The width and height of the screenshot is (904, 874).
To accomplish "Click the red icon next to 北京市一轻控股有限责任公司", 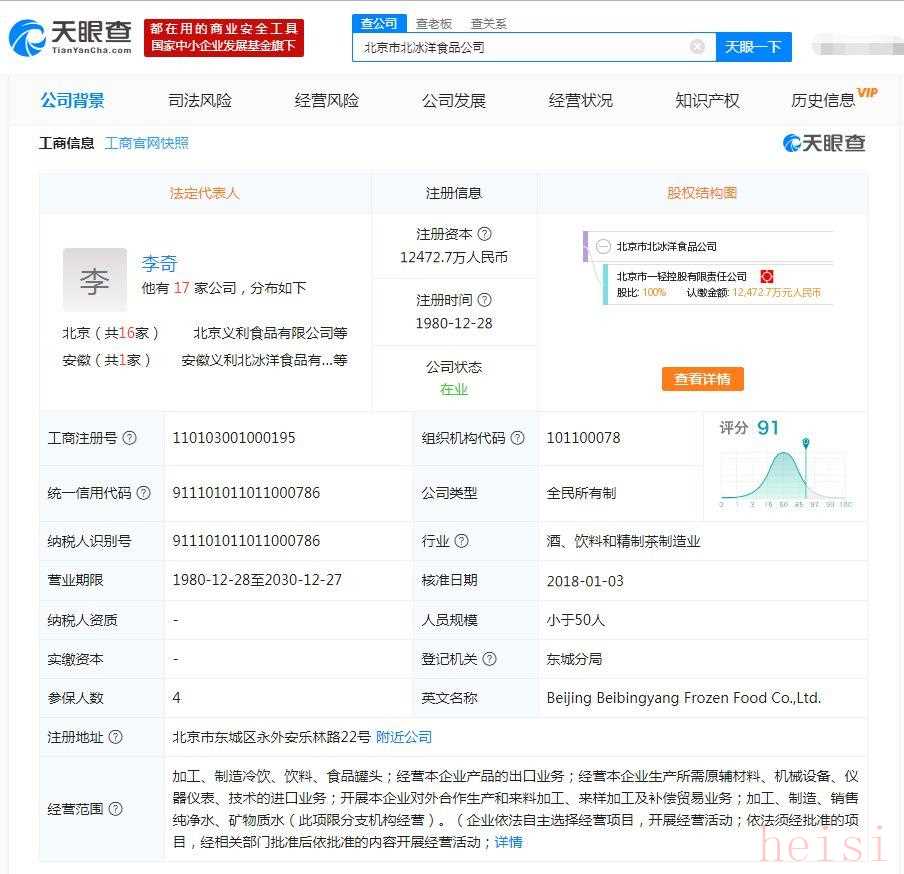I will (767, 276).
